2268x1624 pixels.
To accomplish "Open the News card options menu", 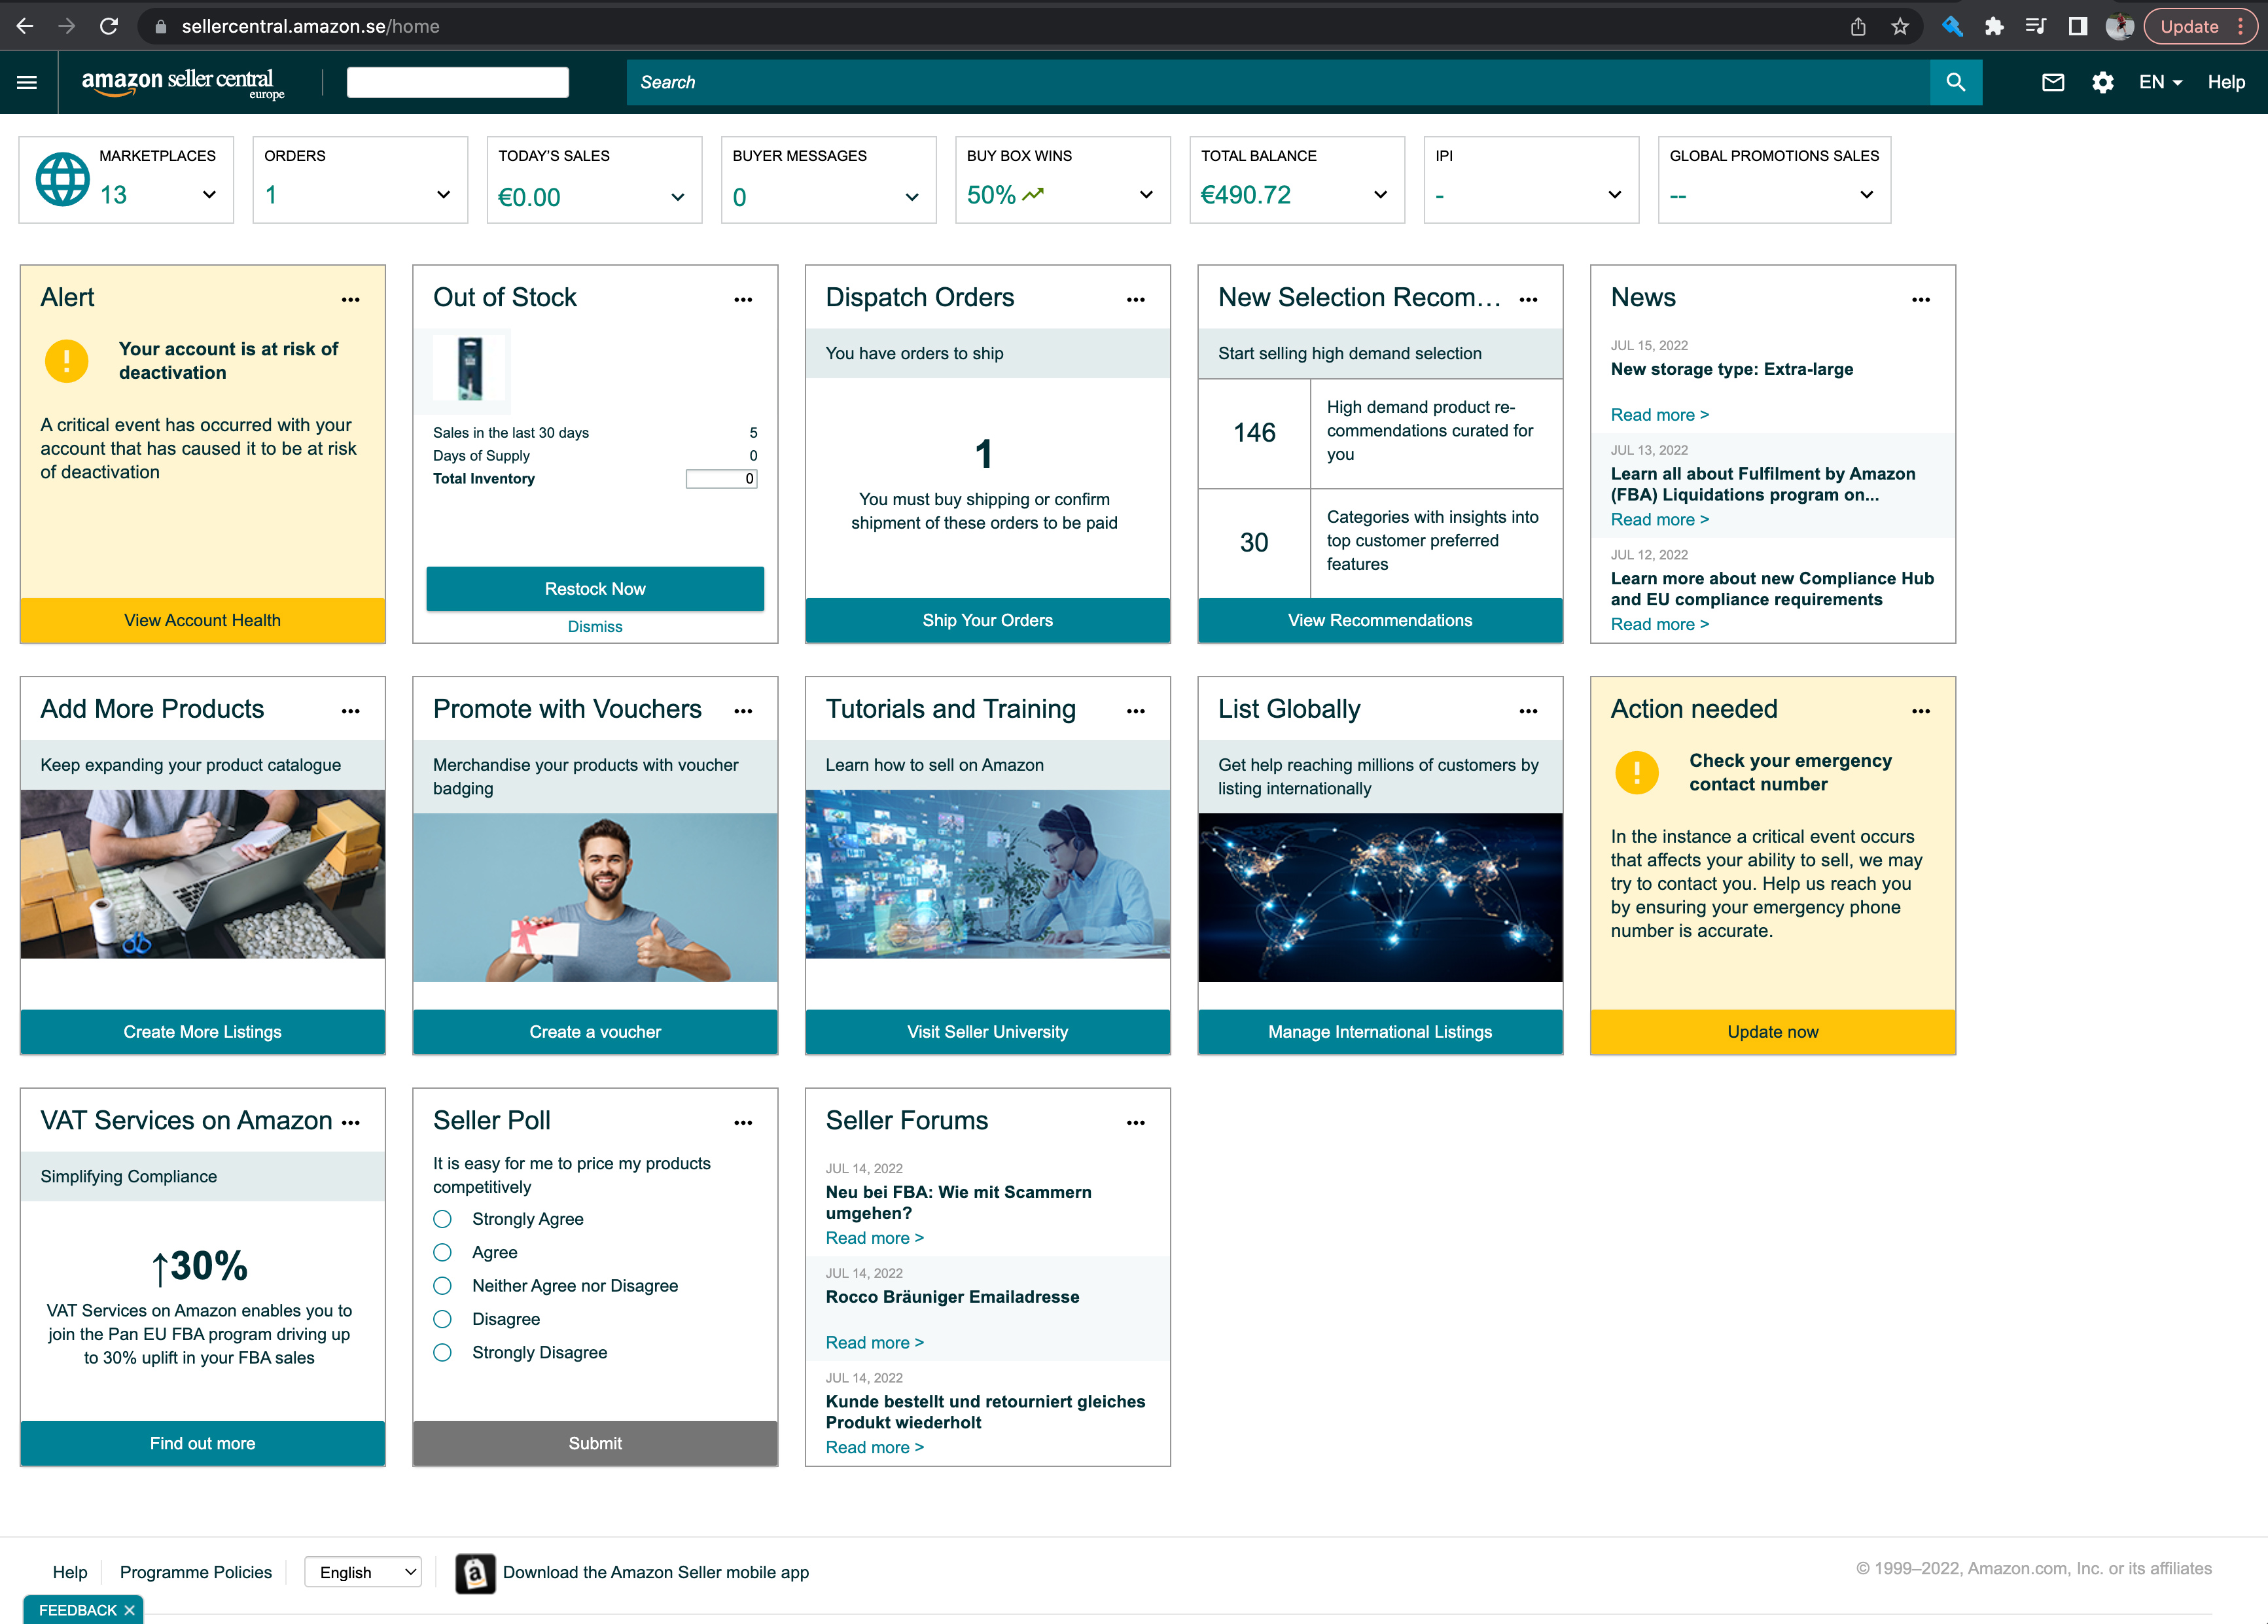I will (1921, 299).
